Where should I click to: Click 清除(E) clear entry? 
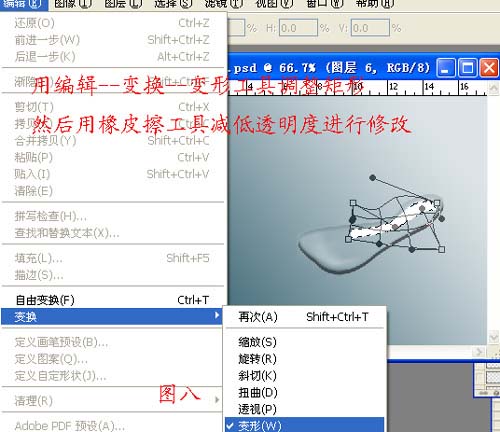[112, 191]
